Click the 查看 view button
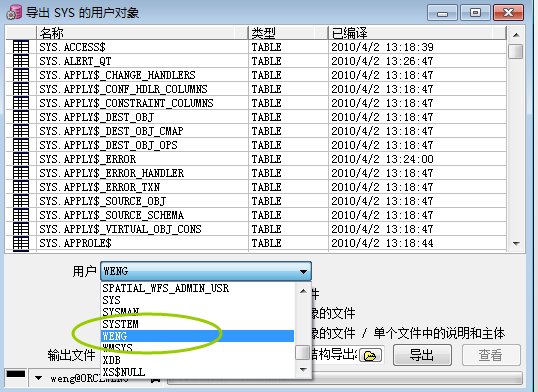Image resolution: width=538 pixels, height=392 pixels. coord(491,355)
